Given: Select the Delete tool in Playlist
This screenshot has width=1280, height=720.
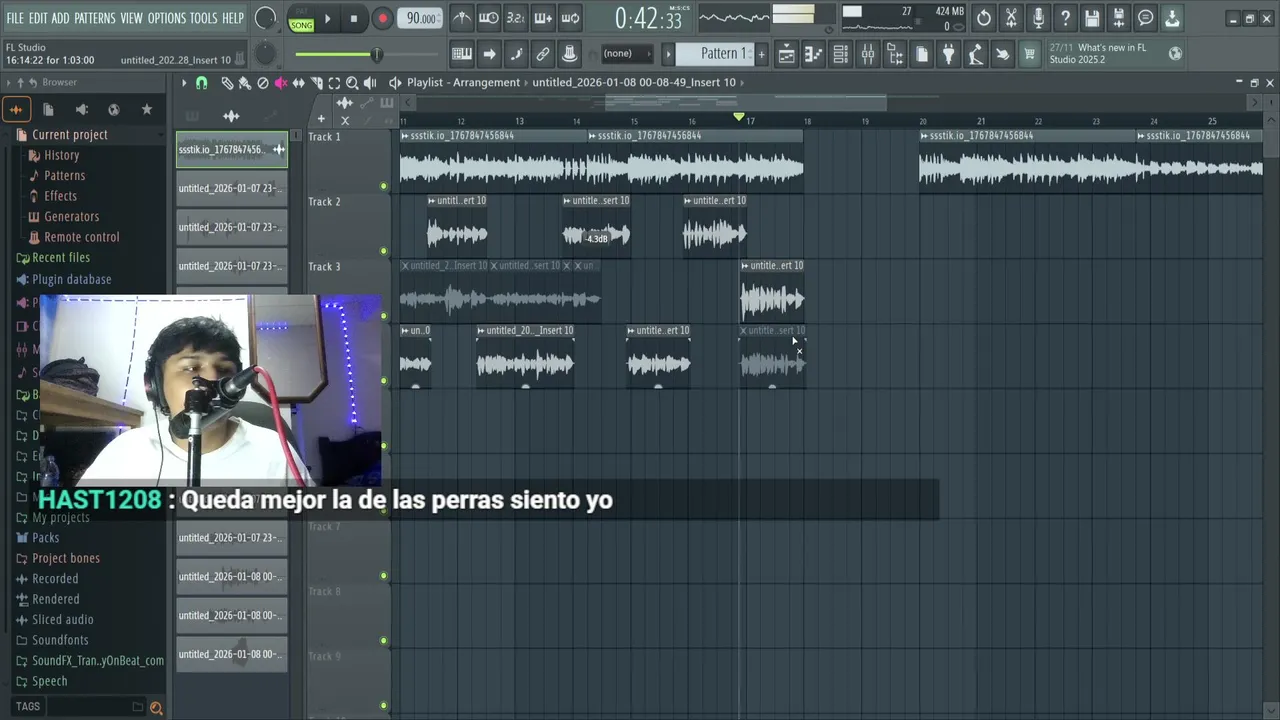Looking at the screenshot, I should coord(263,83).
